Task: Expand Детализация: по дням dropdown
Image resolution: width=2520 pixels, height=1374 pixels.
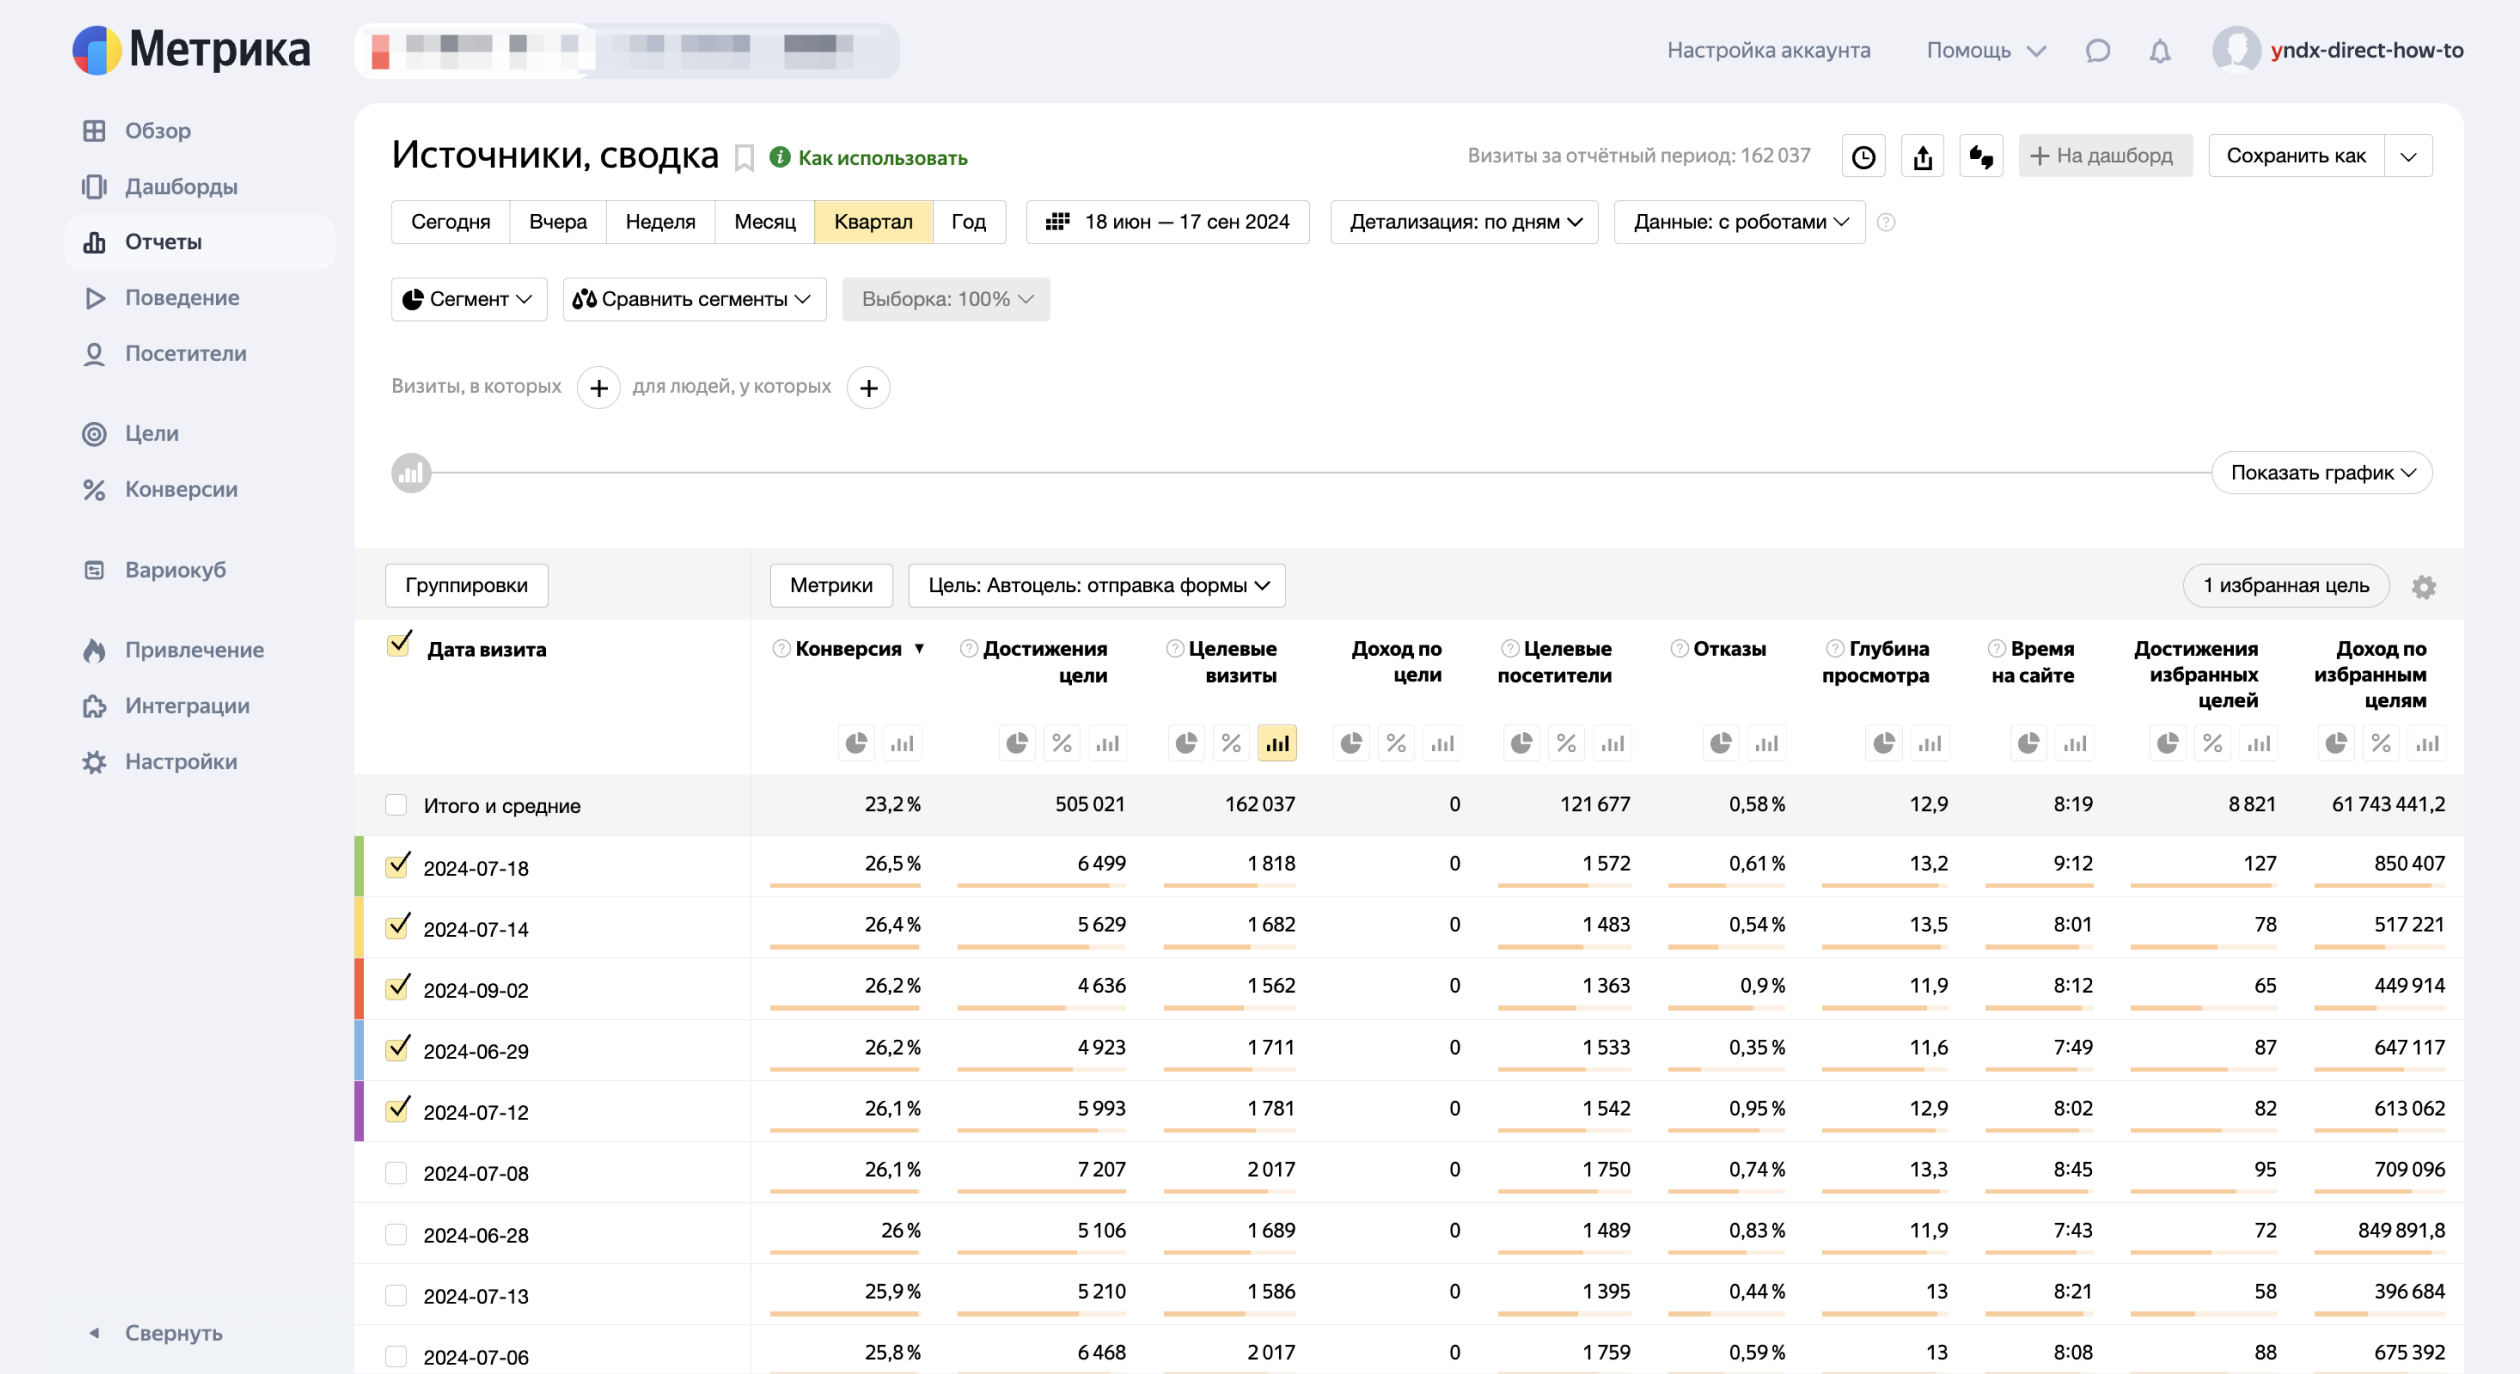Action: 1464,222
